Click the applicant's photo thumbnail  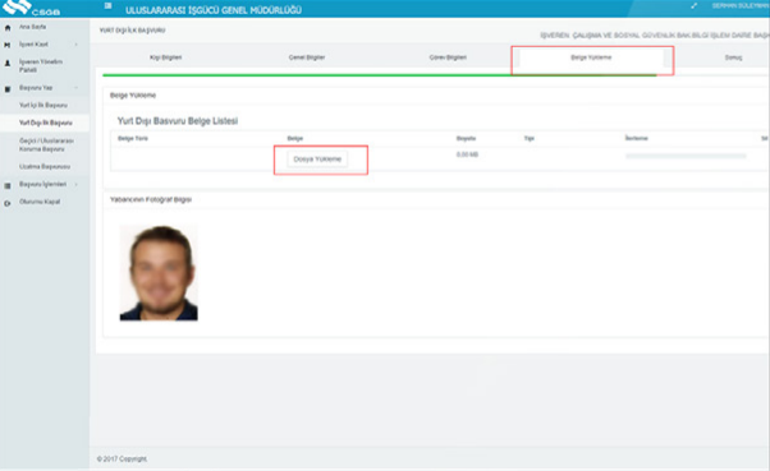[158, 272]
